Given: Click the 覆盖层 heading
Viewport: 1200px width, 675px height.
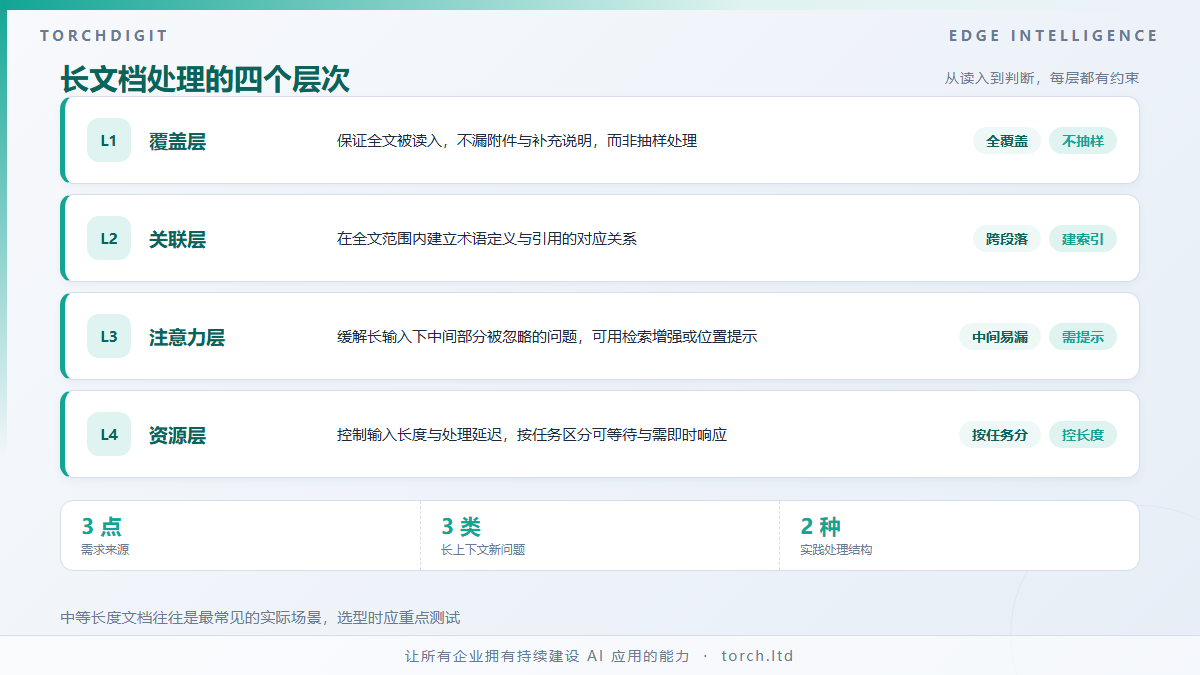Looking at the screenshot, I should click(177, 141).
